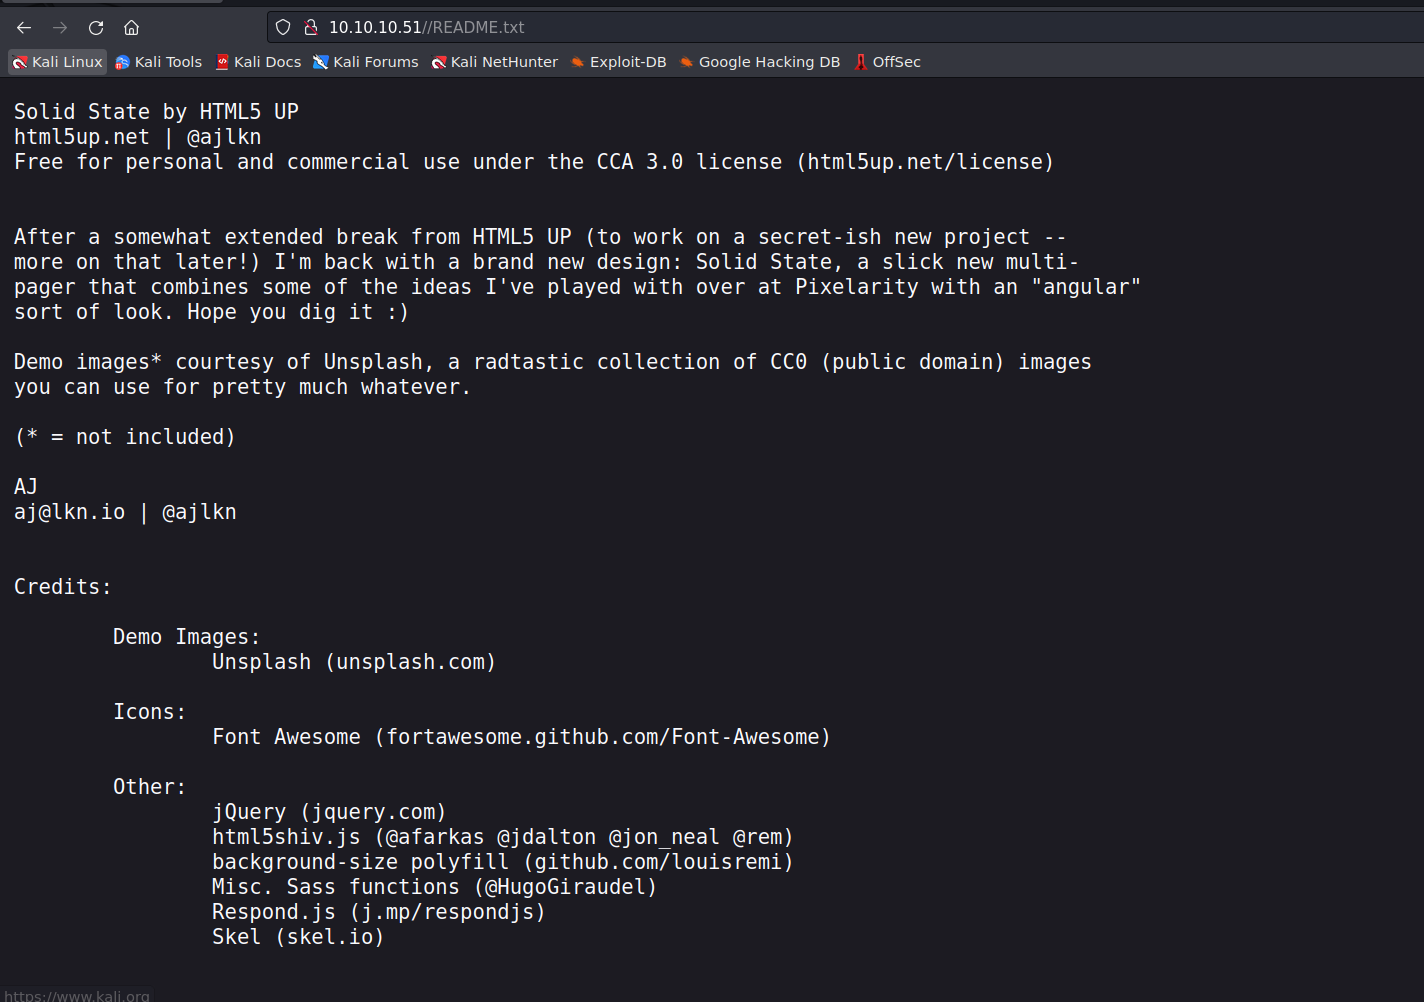The height and width of the screenshot is (1002, 1424).
Task: Click the line beginning "Demo images* courtesy of Unsplash"
Action: click(553, 362)
